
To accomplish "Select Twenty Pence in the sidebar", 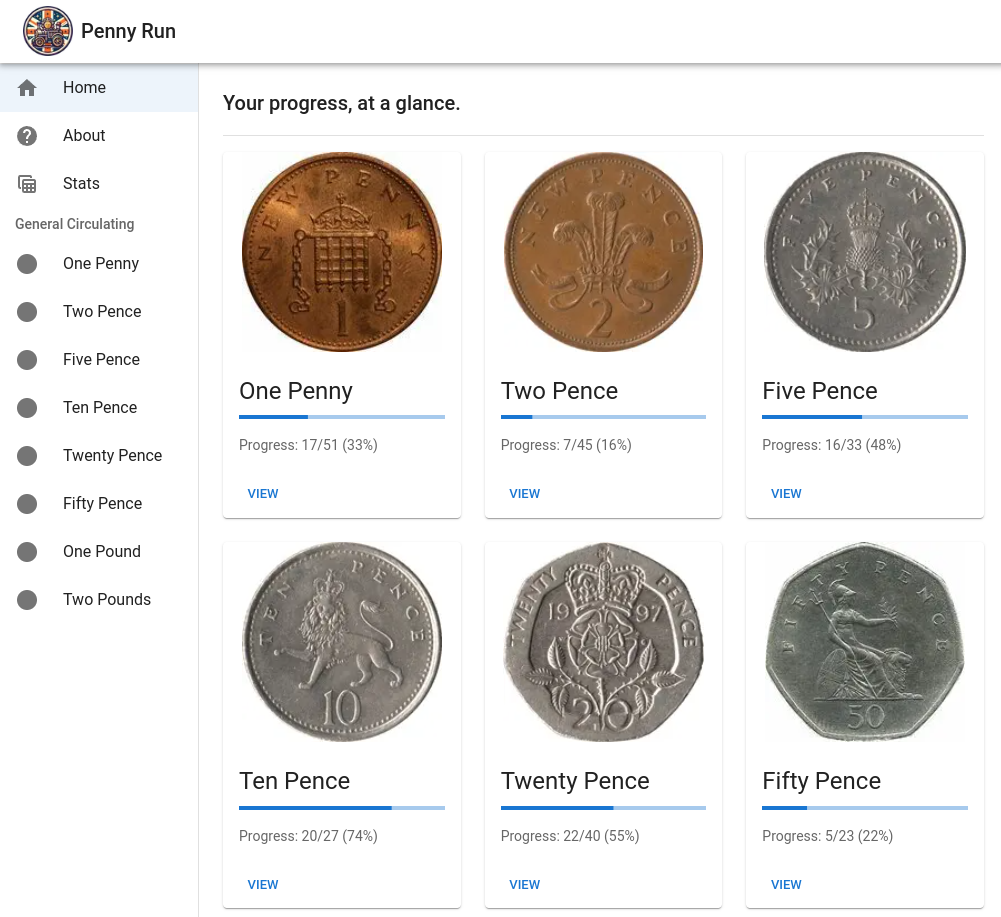I will [112, 455].
